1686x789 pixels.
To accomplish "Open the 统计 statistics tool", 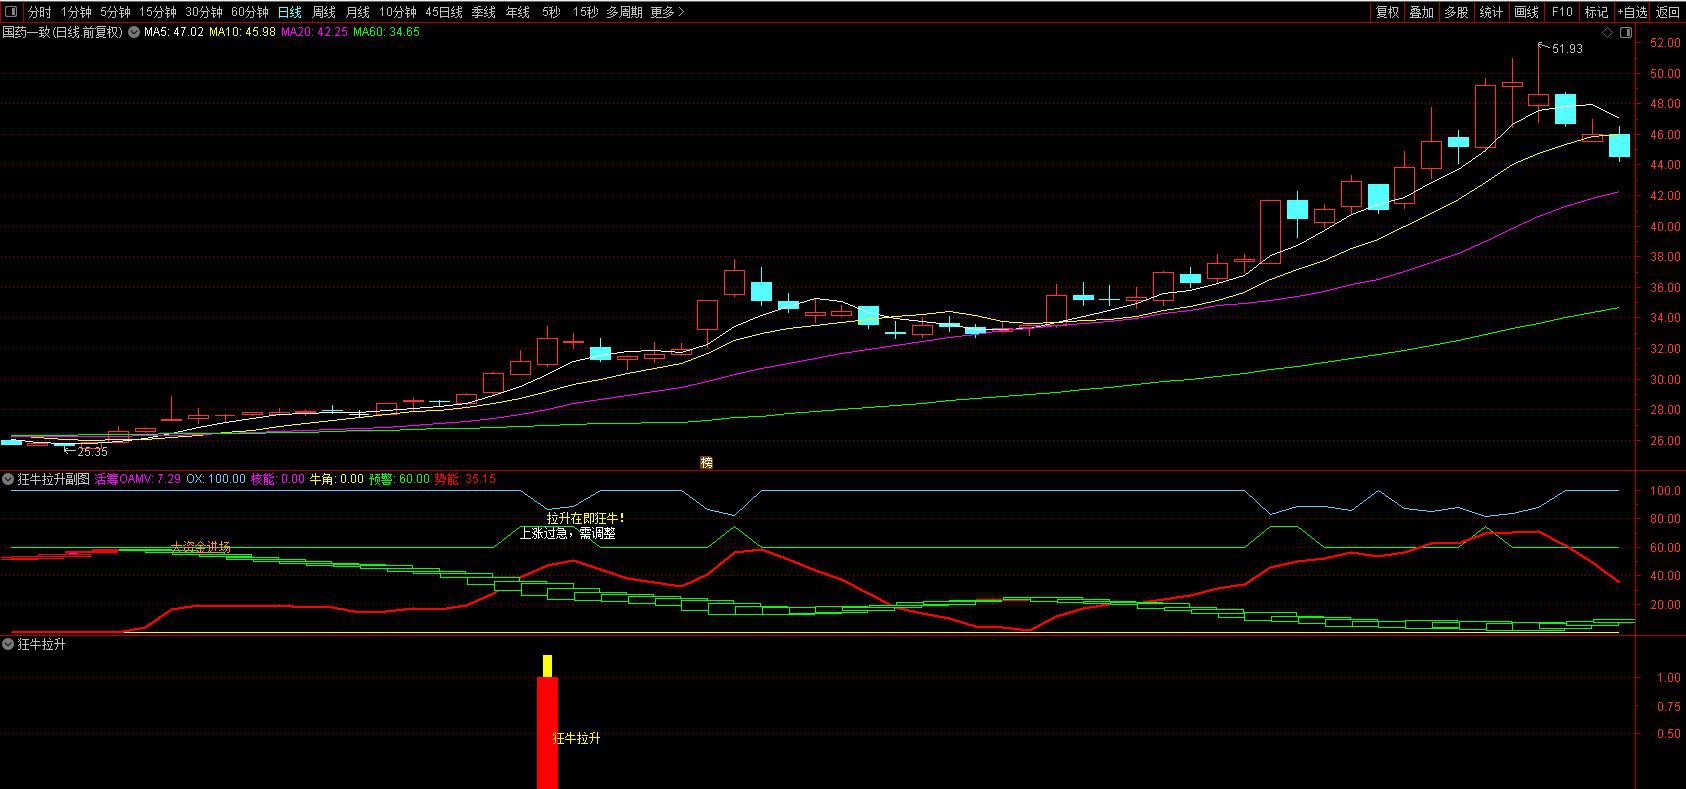I will pyautogui.click(x=1492, y=12).
